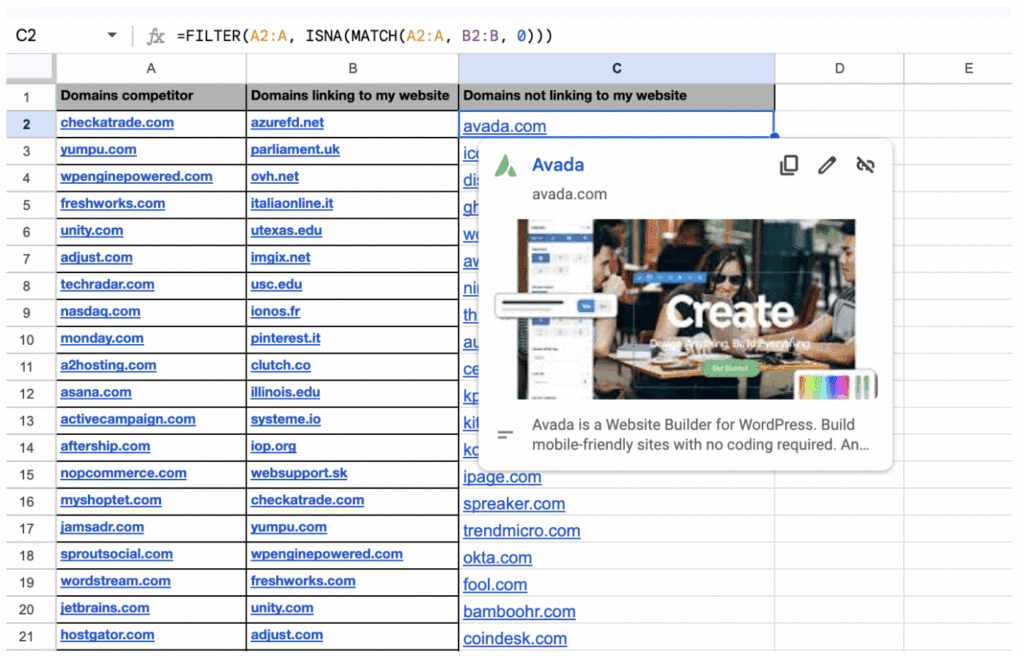Open the Name box dropdown arrow
Image resolution: width=1024 pixels, height=656 pixels.
112,35
